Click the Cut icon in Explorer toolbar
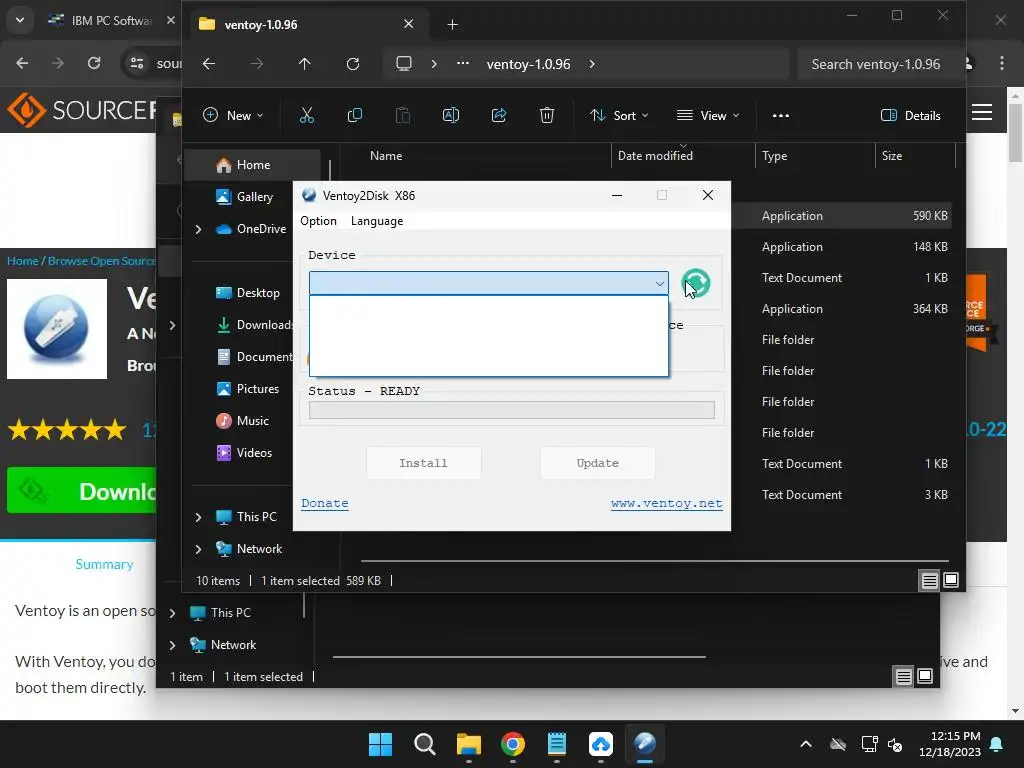Image resolution: width=1024 pixels, height=768 pixels. pos(306,116)
